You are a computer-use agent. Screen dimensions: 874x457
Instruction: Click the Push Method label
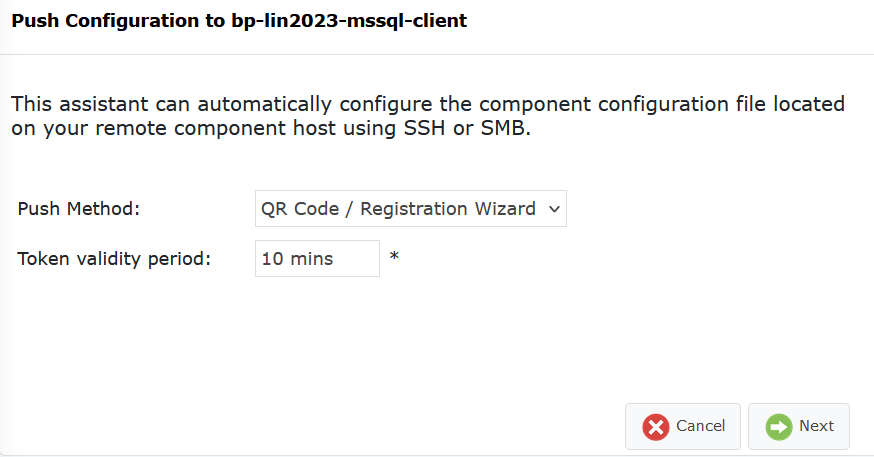pyautogui.click(x=79, y=208)
